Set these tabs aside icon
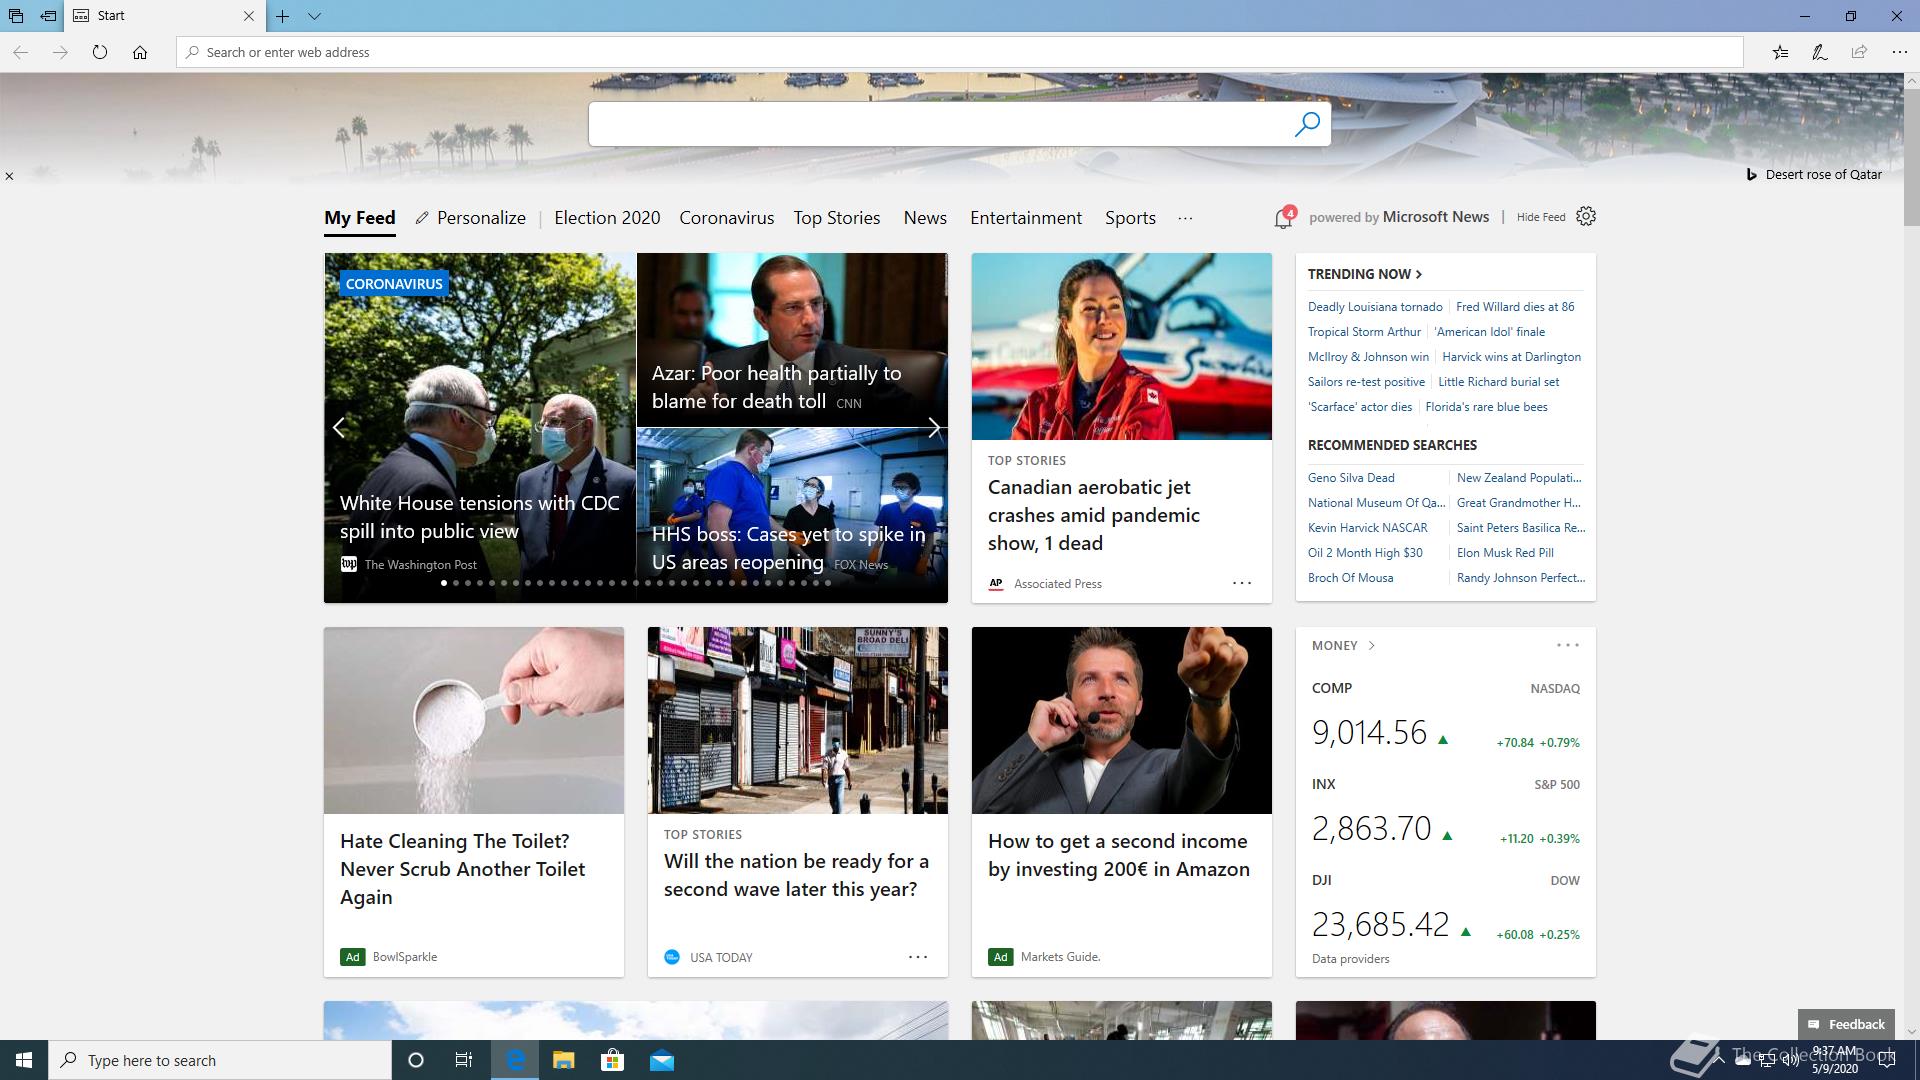This screenshot has height=1080, width=1920. (48, 16)
